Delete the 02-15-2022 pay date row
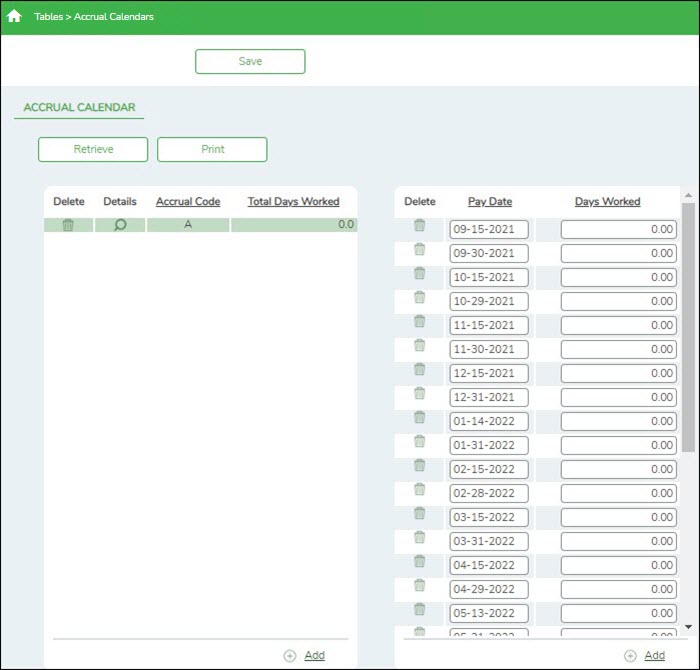700x670 pixels. pos(419,465)
